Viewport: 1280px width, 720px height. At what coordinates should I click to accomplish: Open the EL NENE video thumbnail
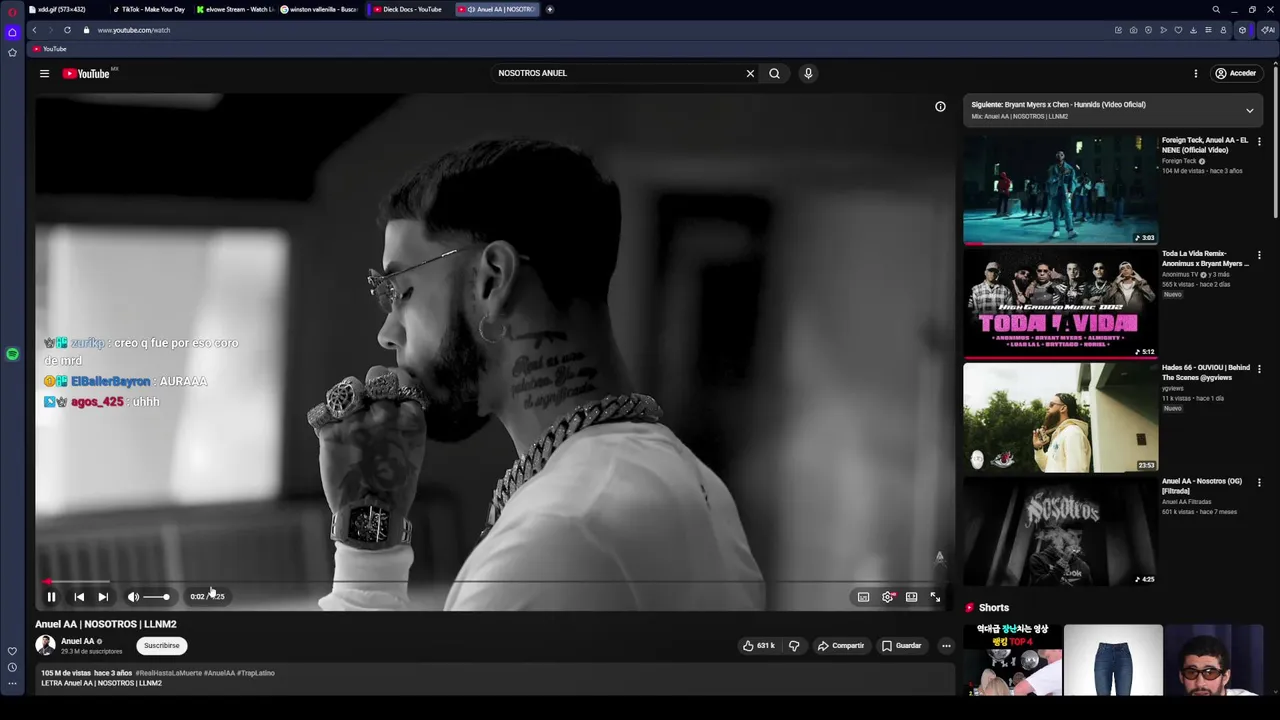click(x=1060, y=190)
